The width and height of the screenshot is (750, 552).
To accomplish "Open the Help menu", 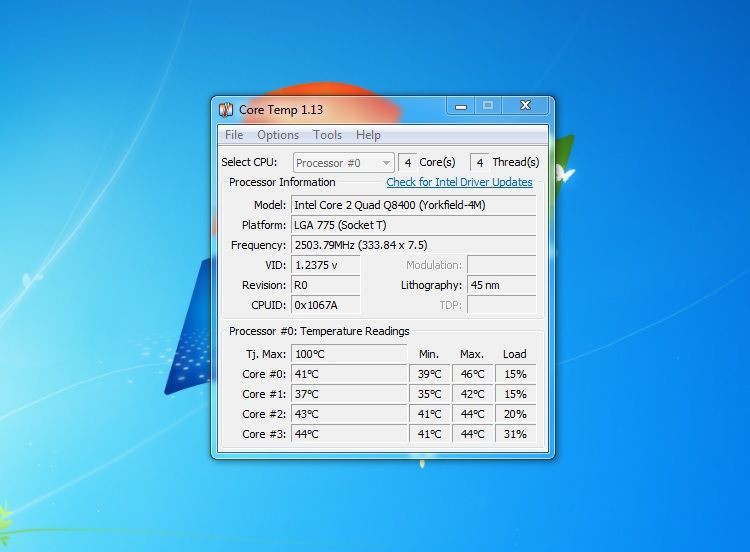I will [x=368, y=135].
